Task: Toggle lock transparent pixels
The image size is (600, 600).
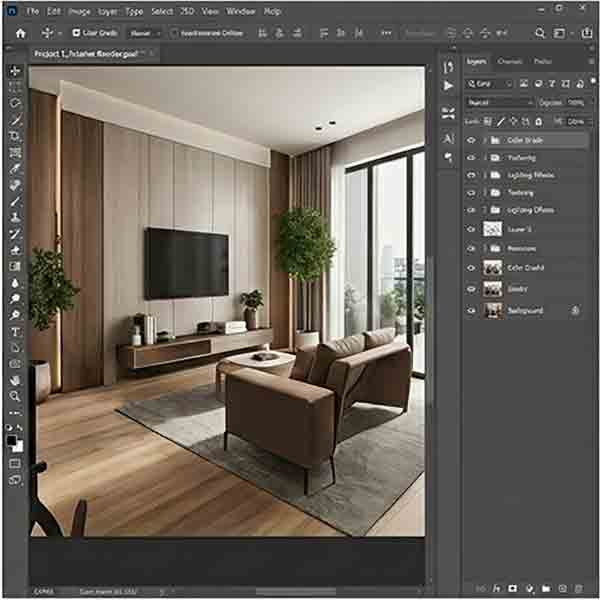Action: [x=488, y=122]
